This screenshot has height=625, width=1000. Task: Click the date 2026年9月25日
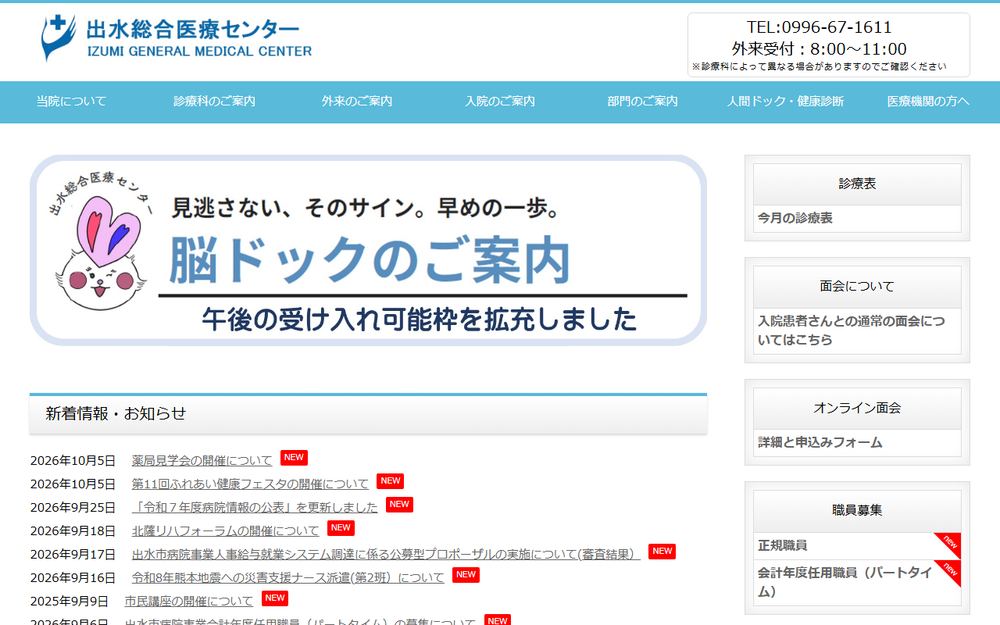[73, 508]
